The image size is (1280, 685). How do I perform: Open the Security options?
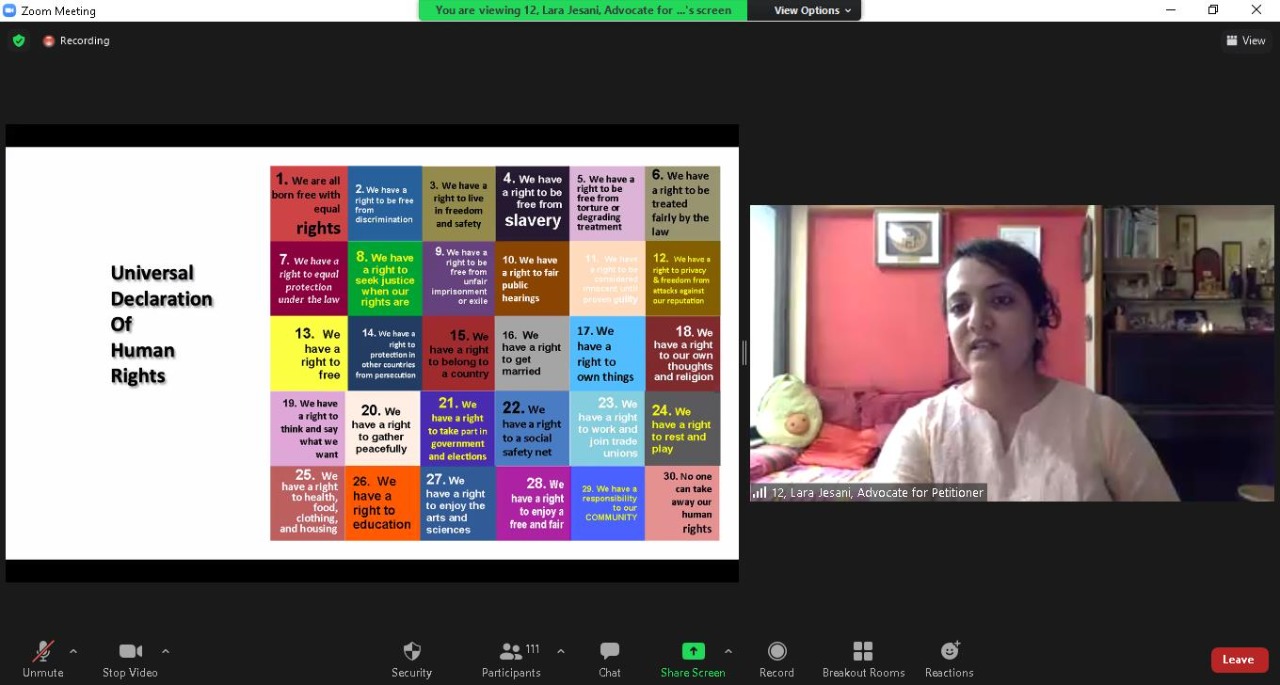click(411, 658)
